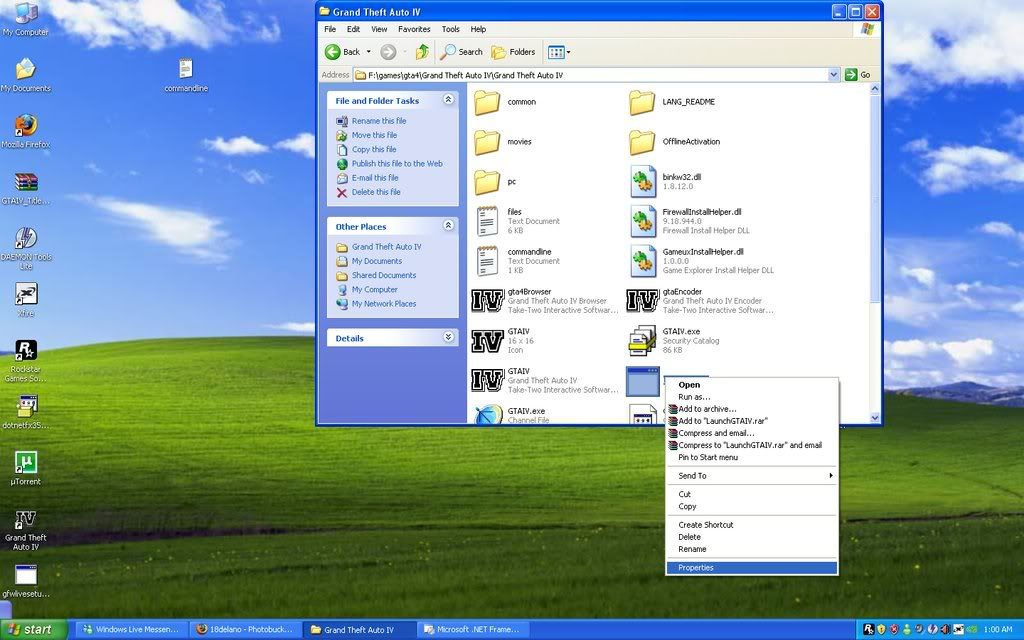Select commandline text file on desktop
The width and height of the screenshot is (1024, 640).
186,76
